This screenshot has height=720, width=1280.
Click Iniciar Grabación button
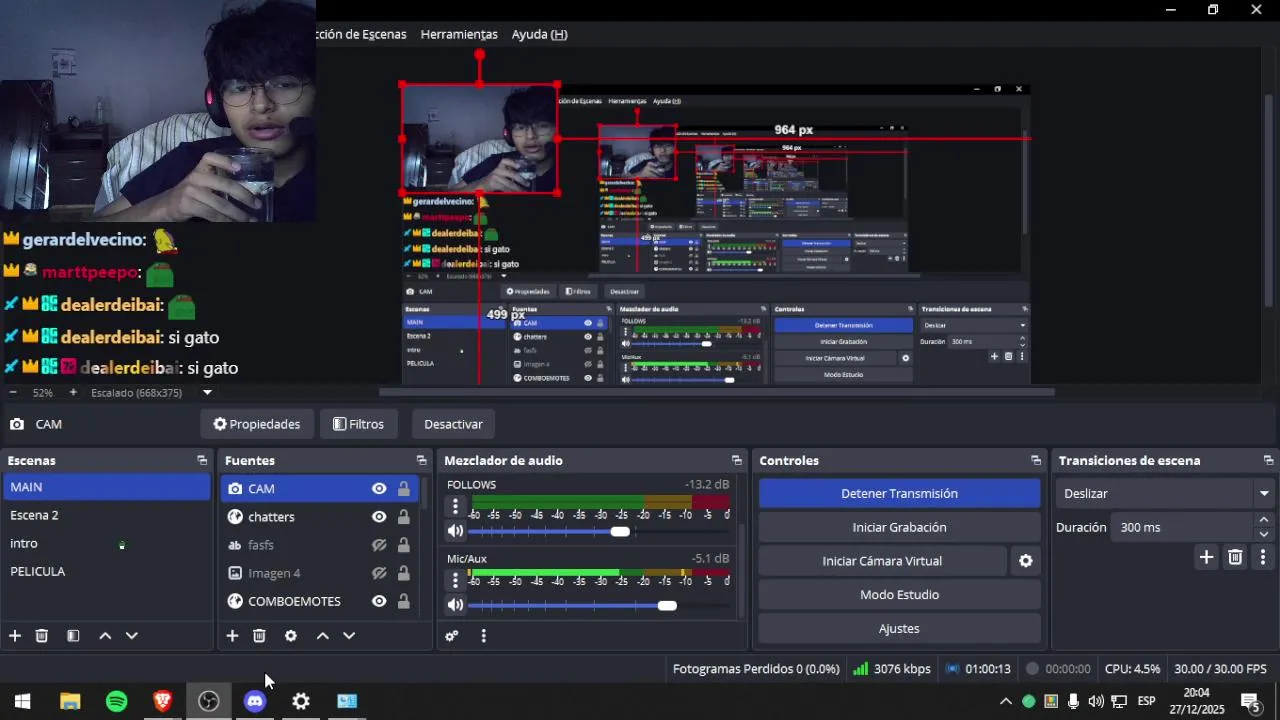(899, 527)
